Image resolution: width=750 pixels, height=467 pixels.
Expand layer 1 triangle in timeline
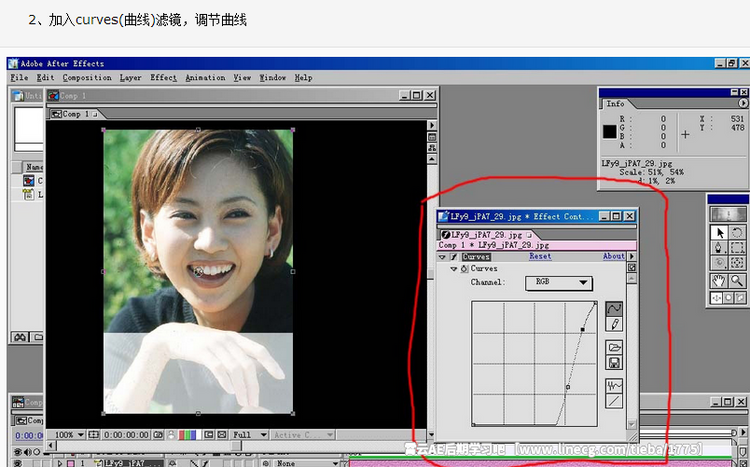tap(60, 464)
